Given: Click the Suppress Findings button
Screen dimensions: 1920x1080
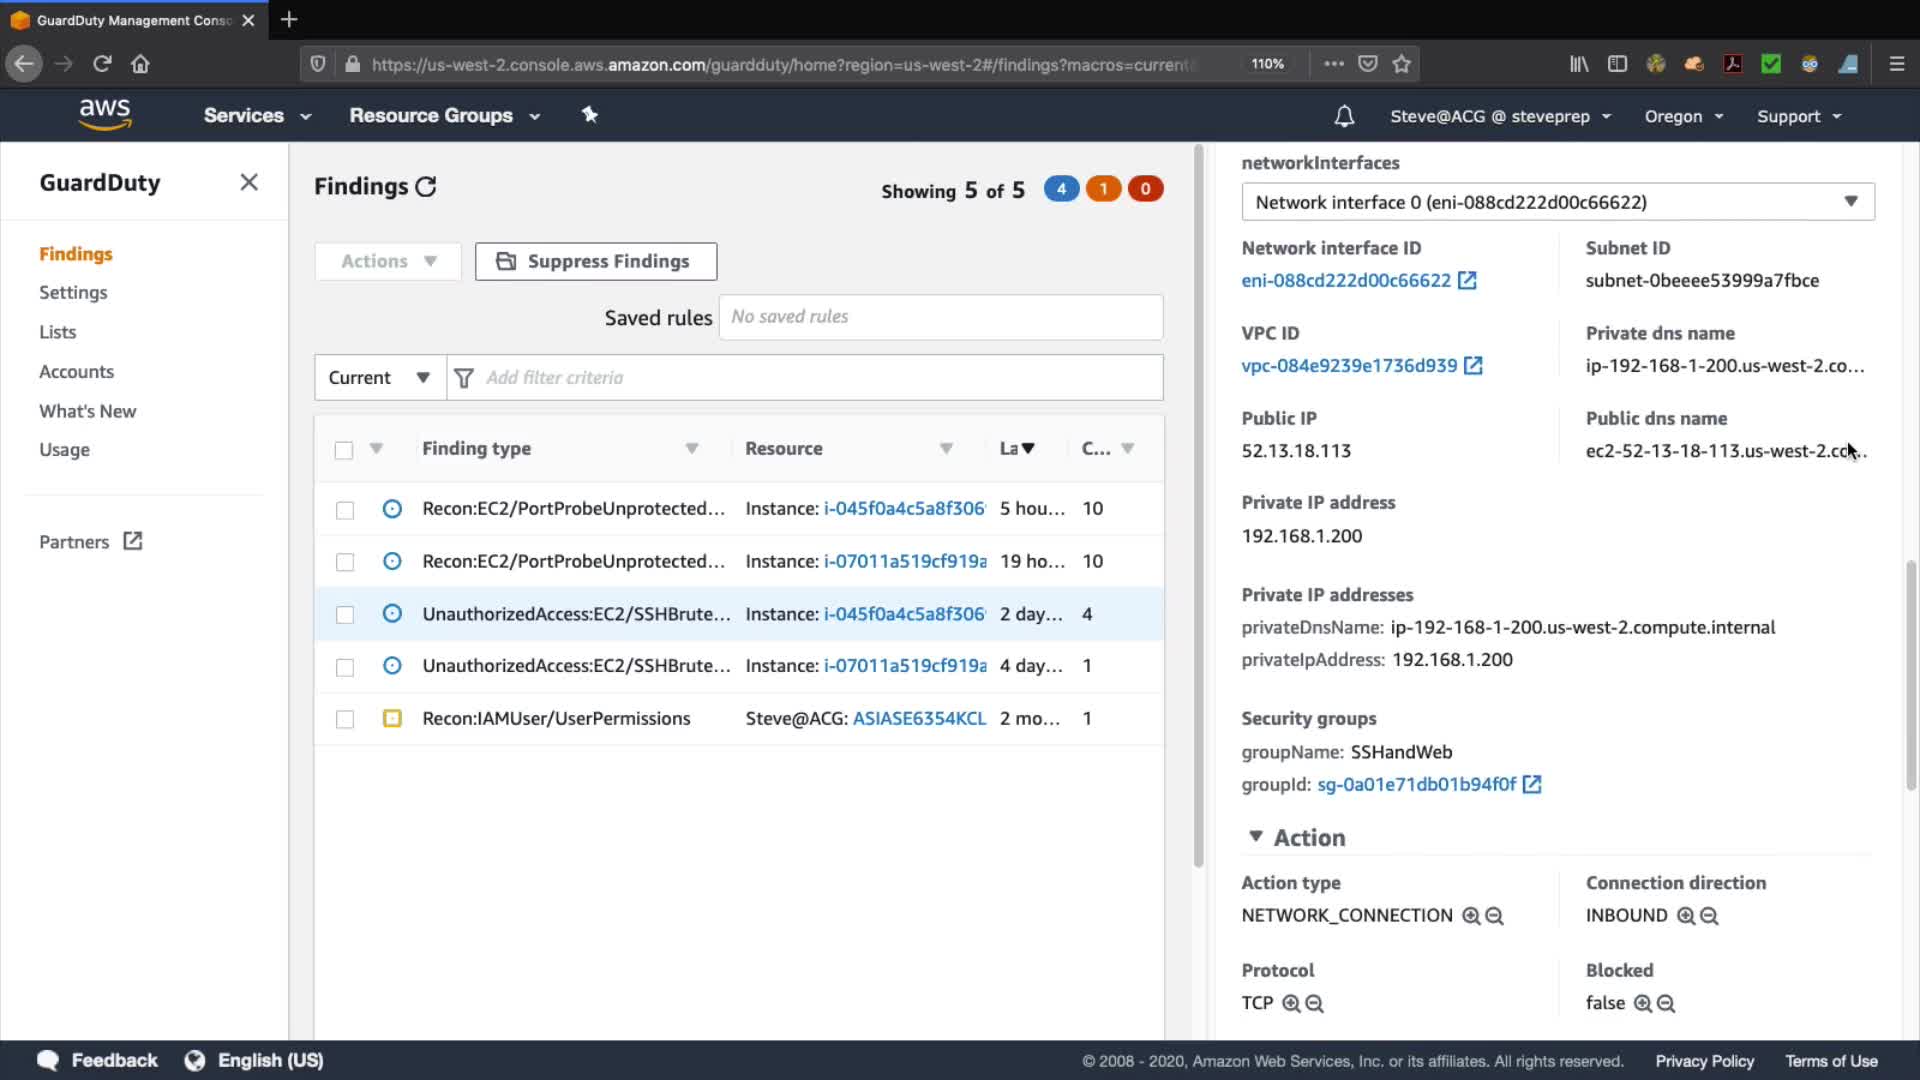Looking at the screenshot, I should 596,261.
